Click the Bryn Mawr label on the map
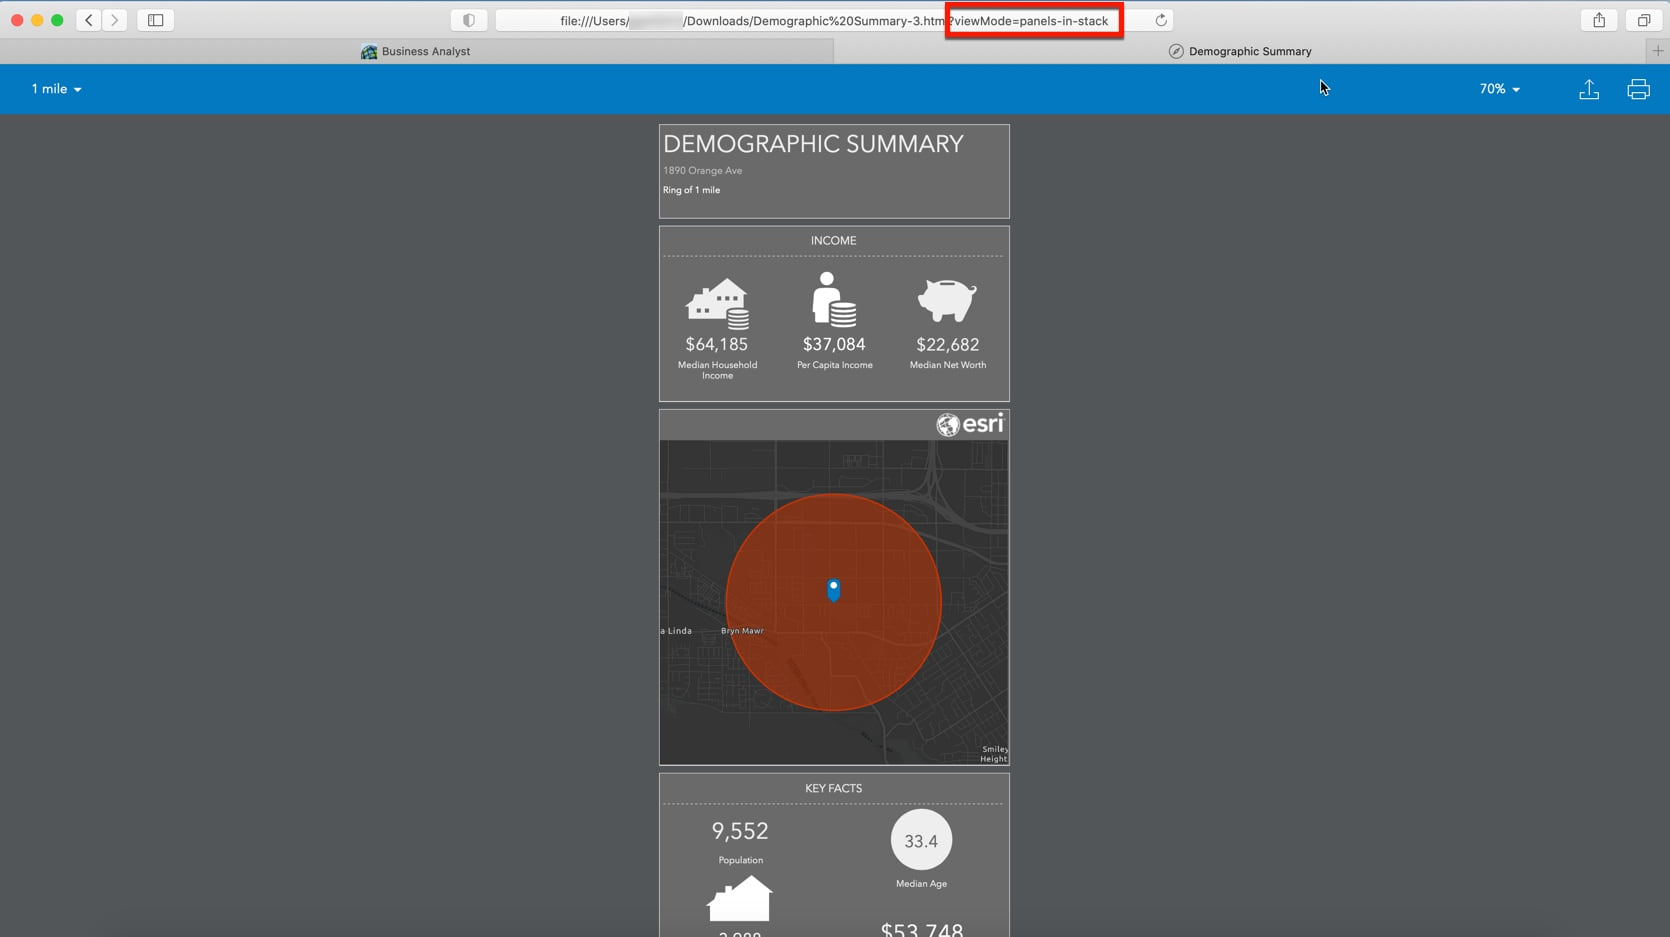Viewport: 1670px width, 937px height. coord(742,631)
